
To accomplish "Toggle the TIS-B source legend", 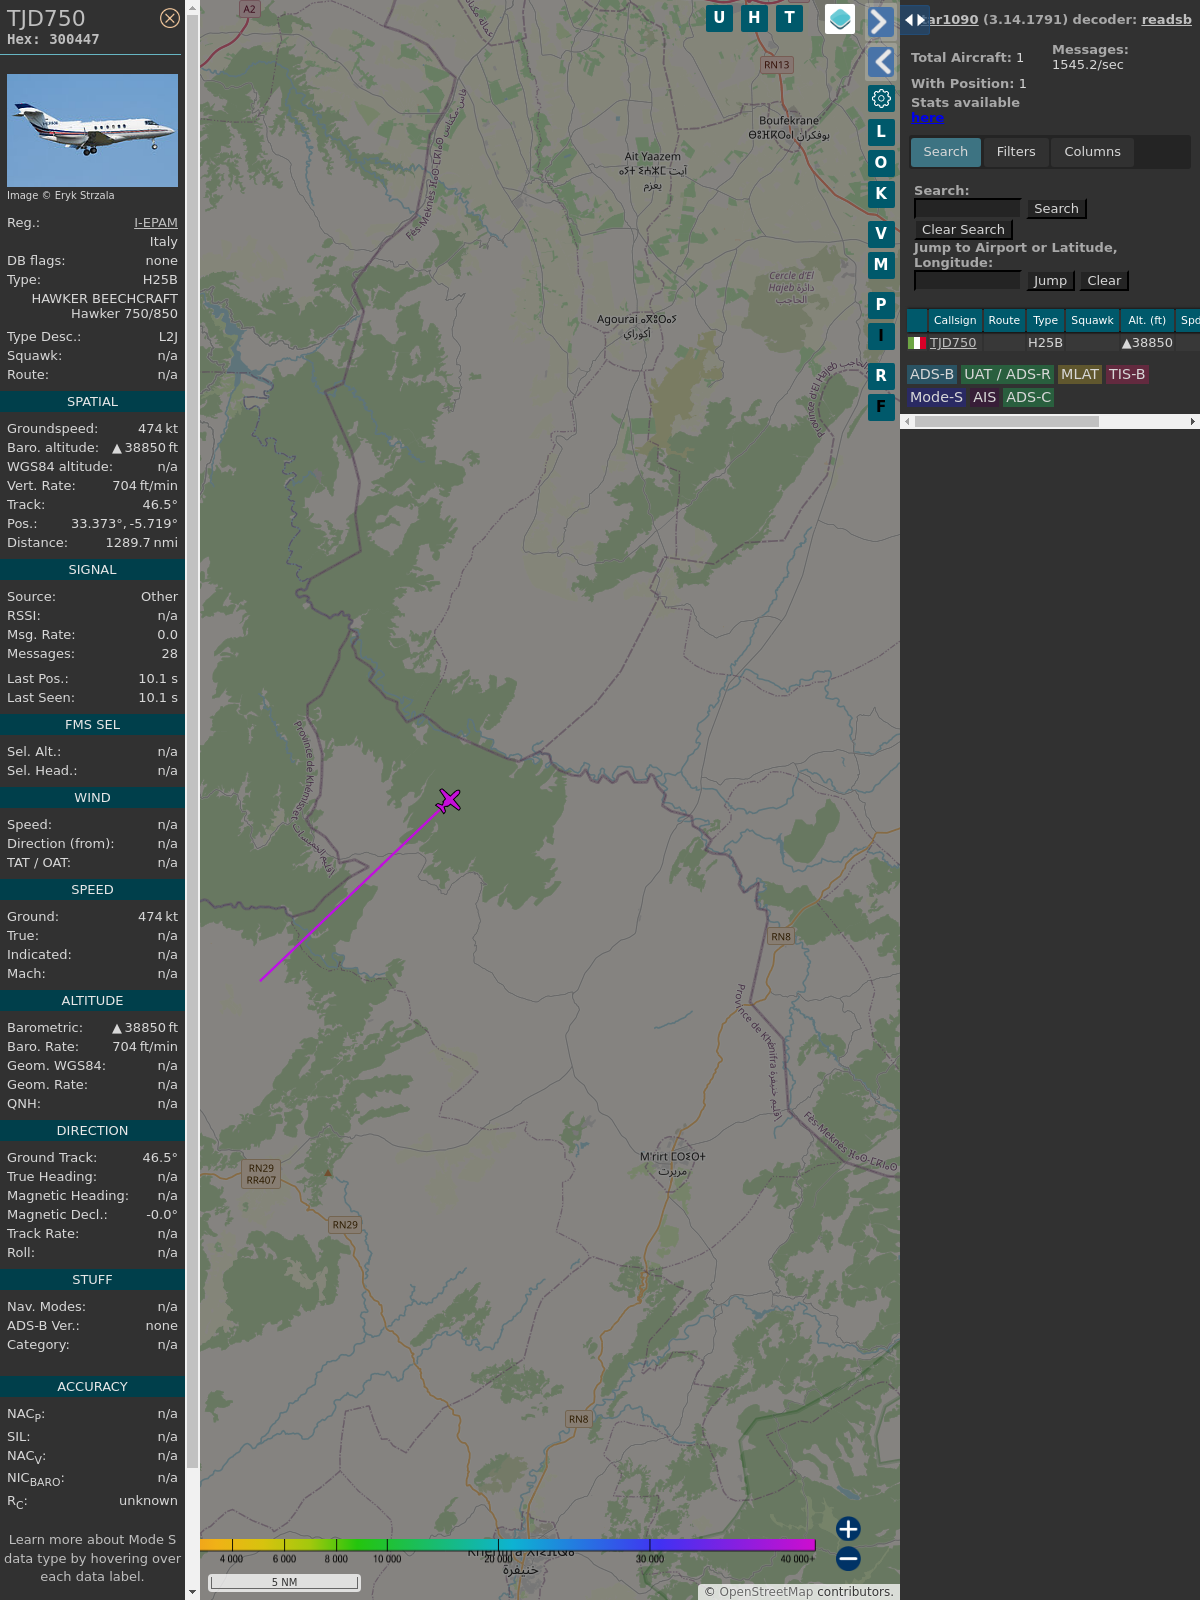I will click(x=1127, y=374).
